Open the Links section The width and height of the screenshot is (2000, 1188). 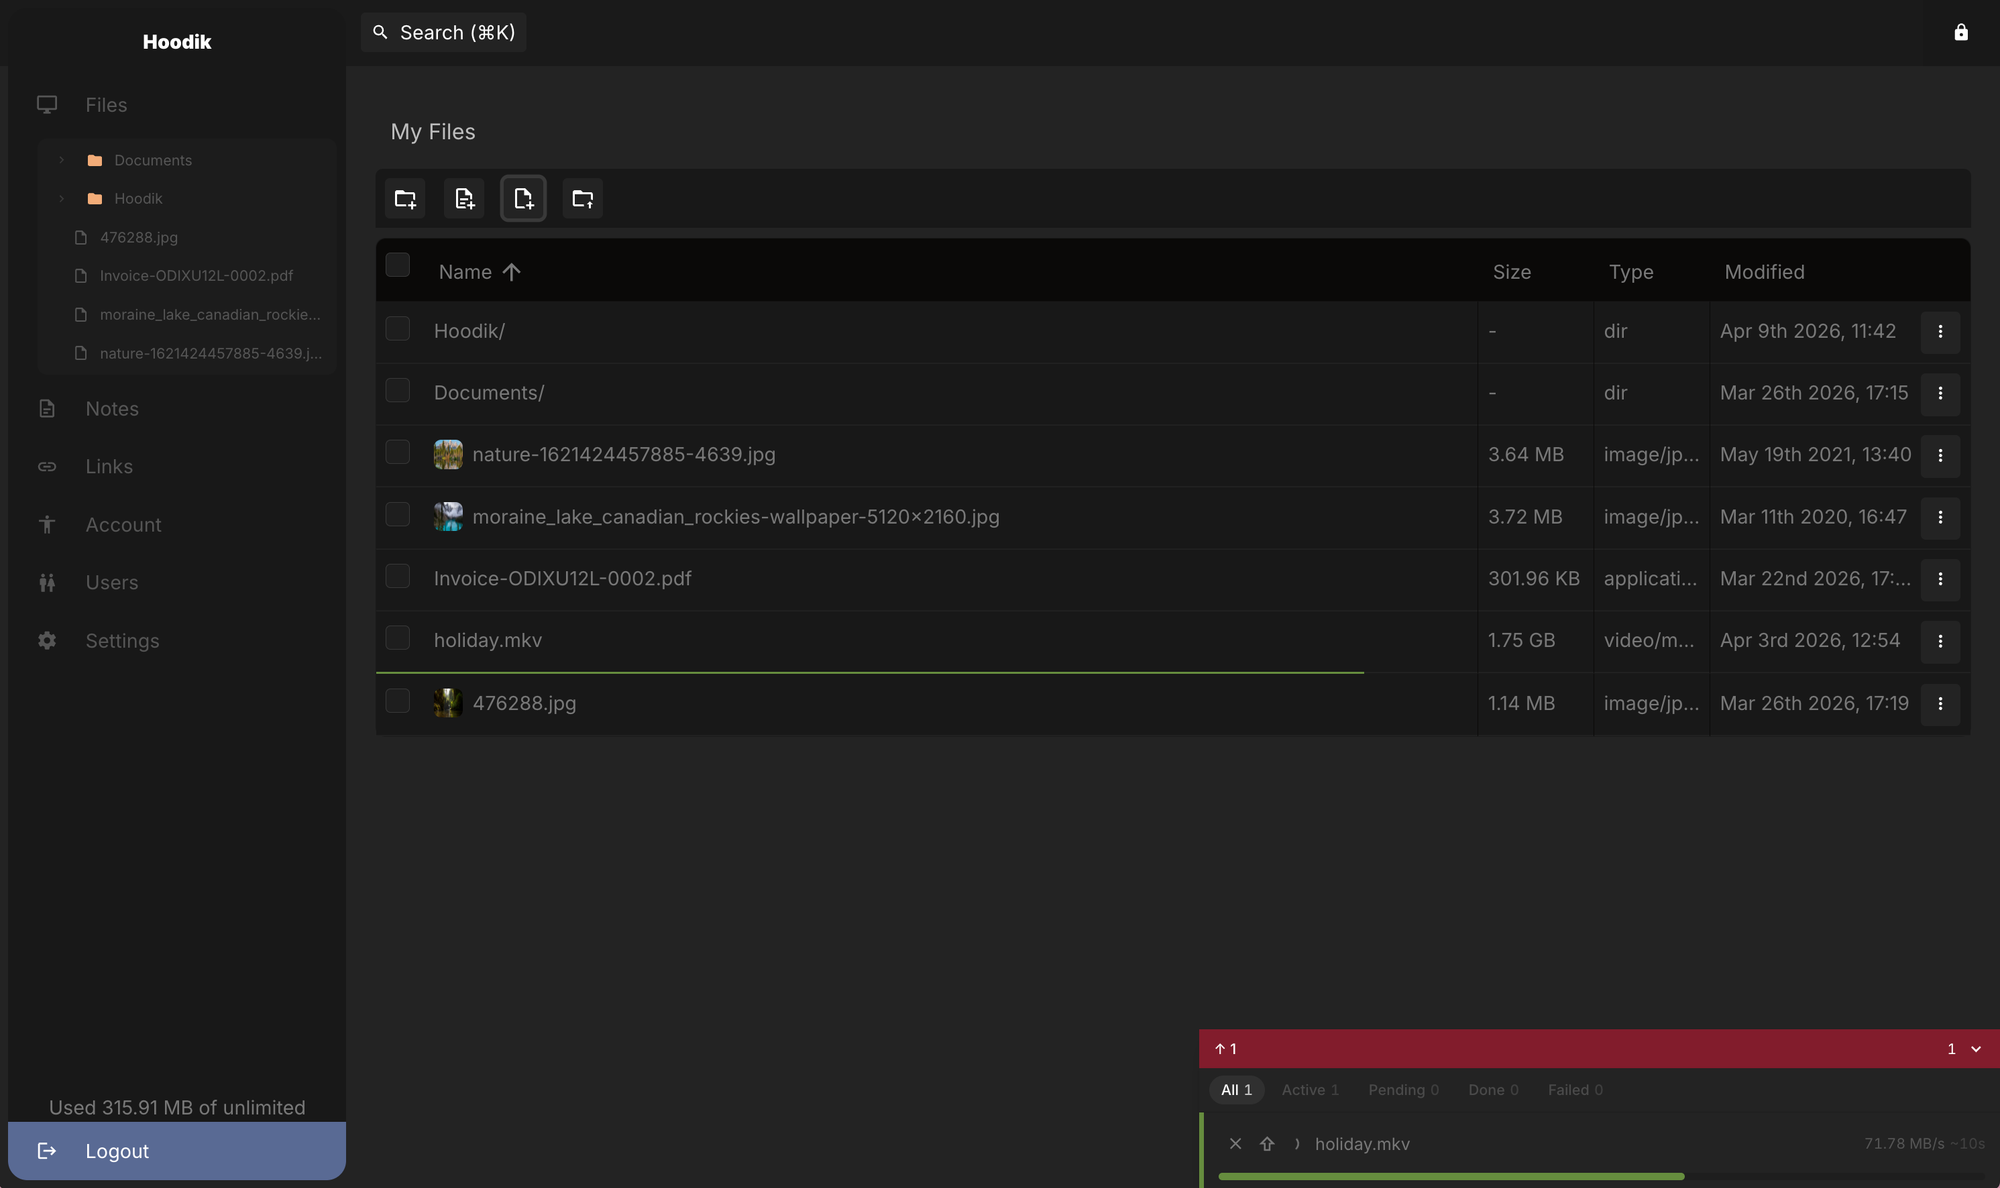[109, 467]
